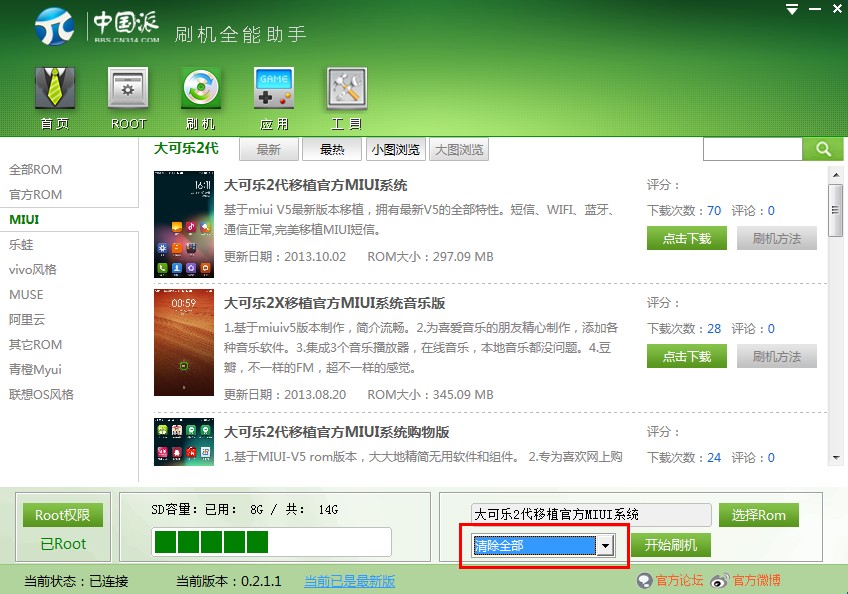Select 阿里云 category

tap(27, 319)
